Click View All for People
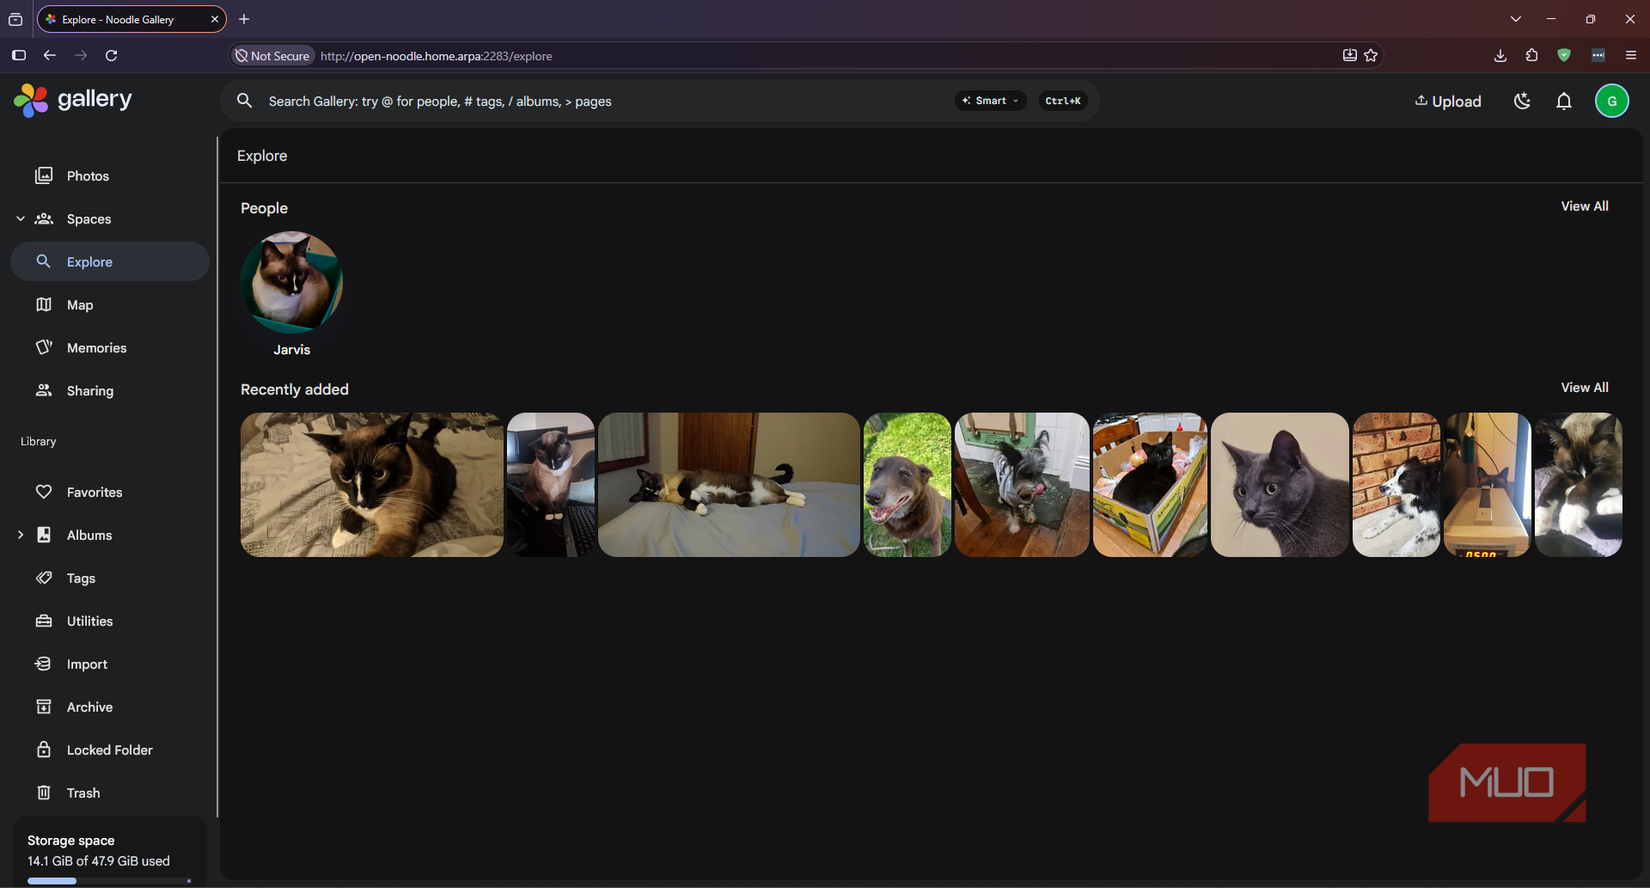 tap(1585, 206)
